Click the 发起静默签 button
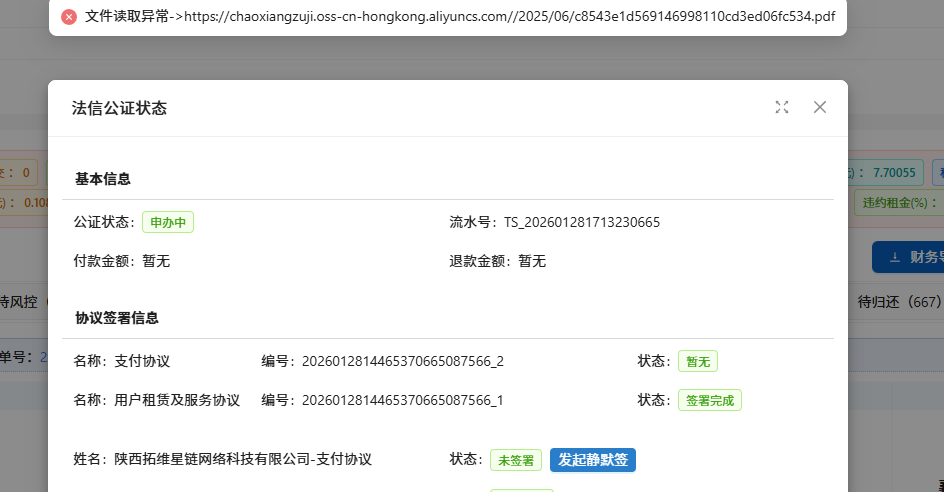Viewport: 944px width, 492px height. point(593,460)
